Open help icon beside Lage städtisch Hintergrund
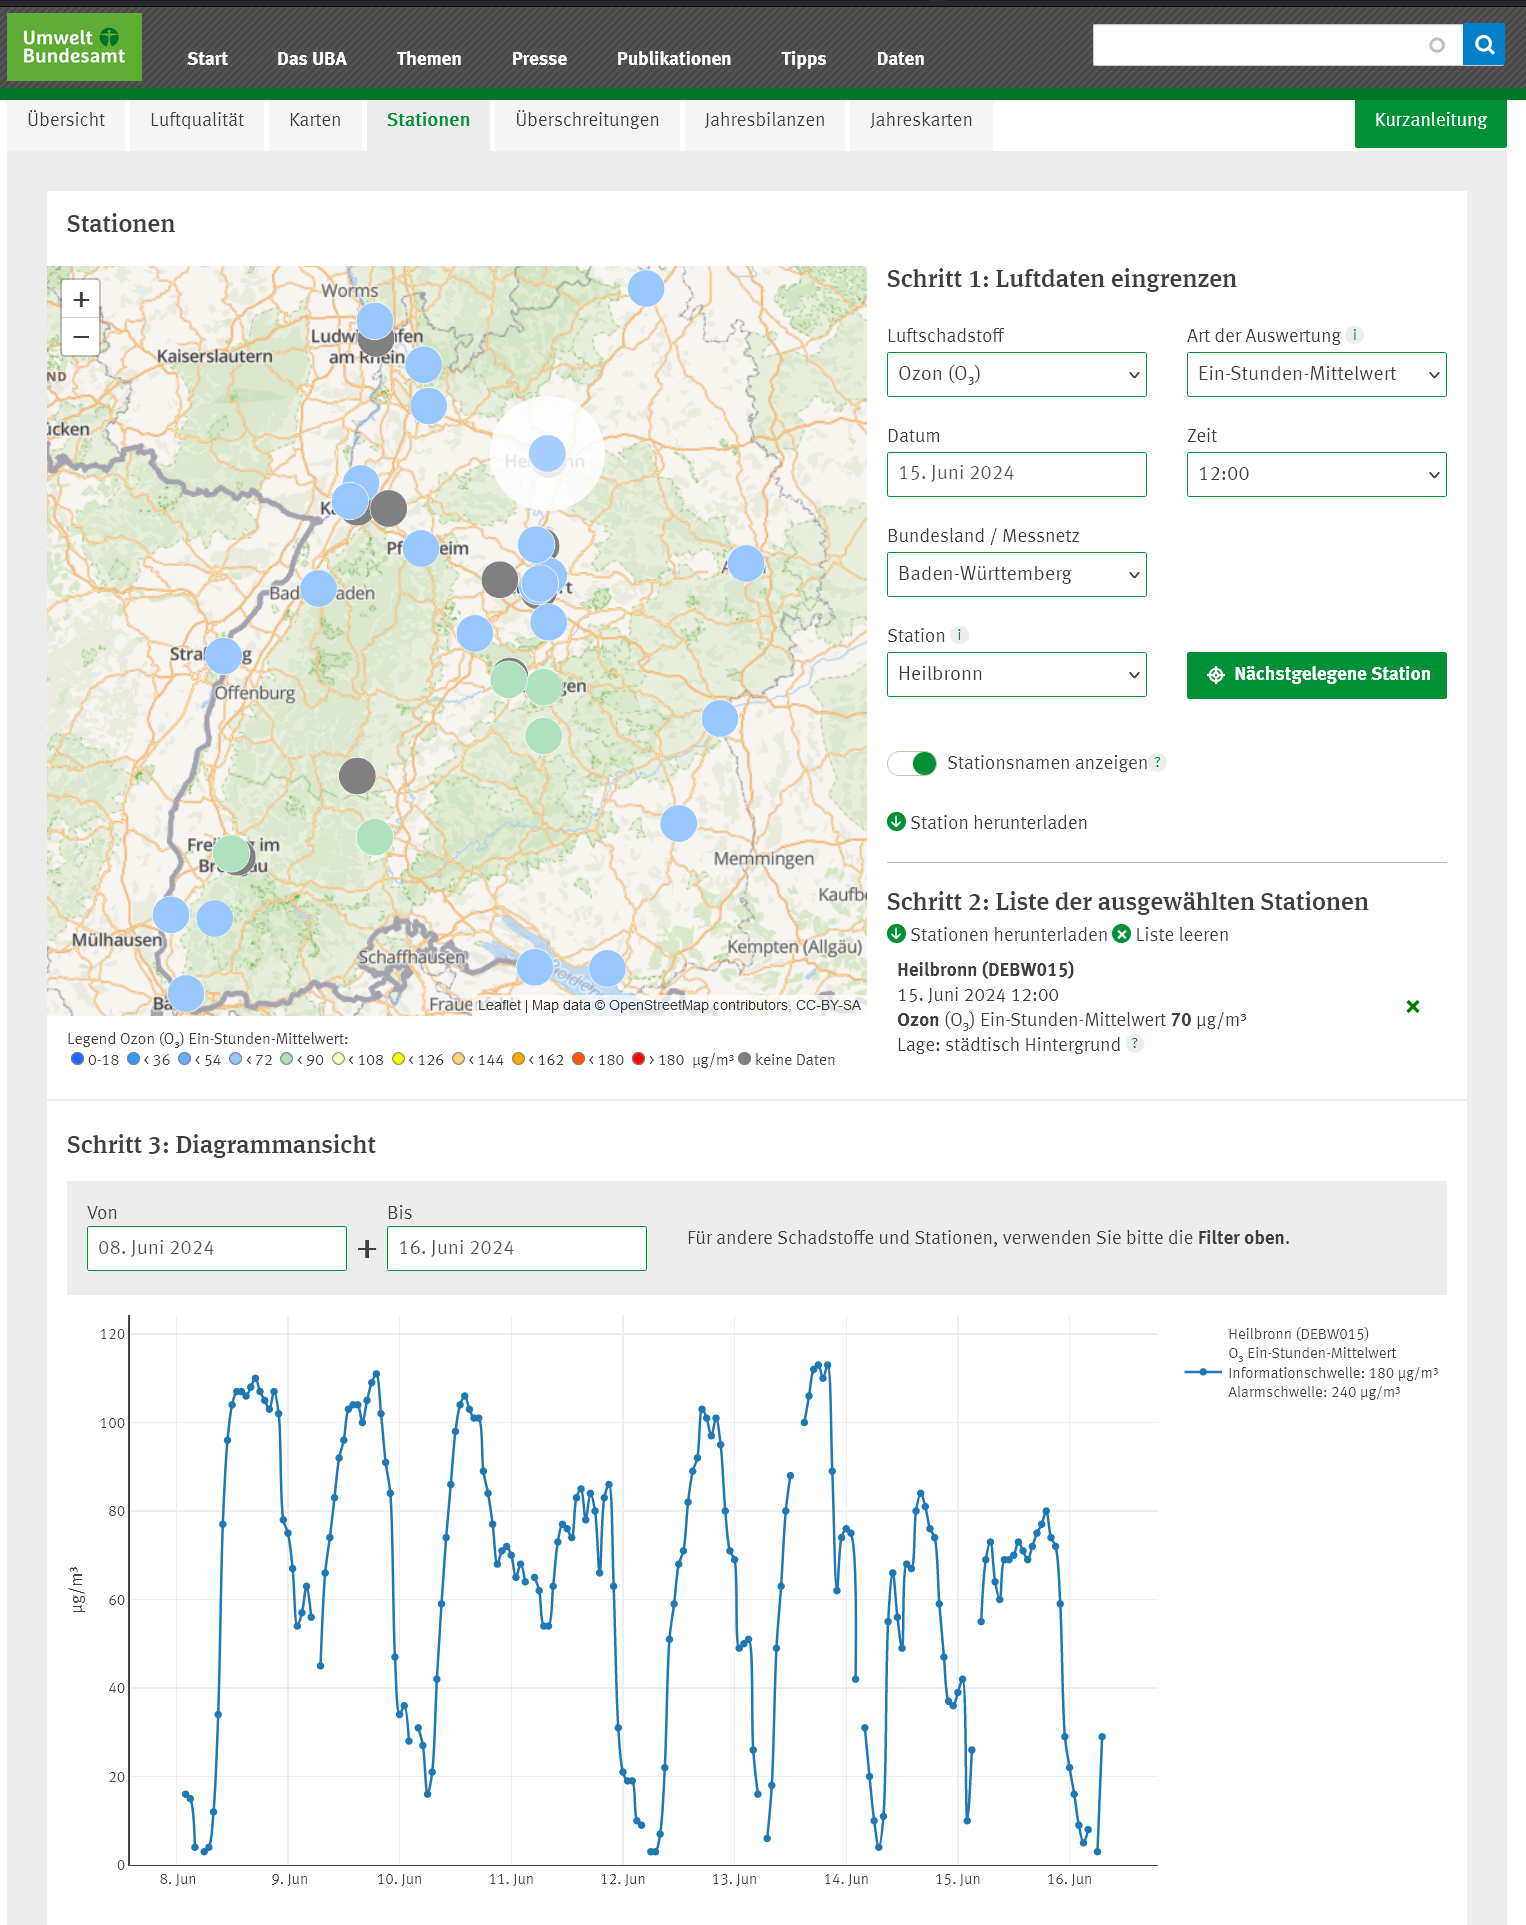This screenshot has height=1925, width=1526. pyautogui.click(x=1134, y=1044)
